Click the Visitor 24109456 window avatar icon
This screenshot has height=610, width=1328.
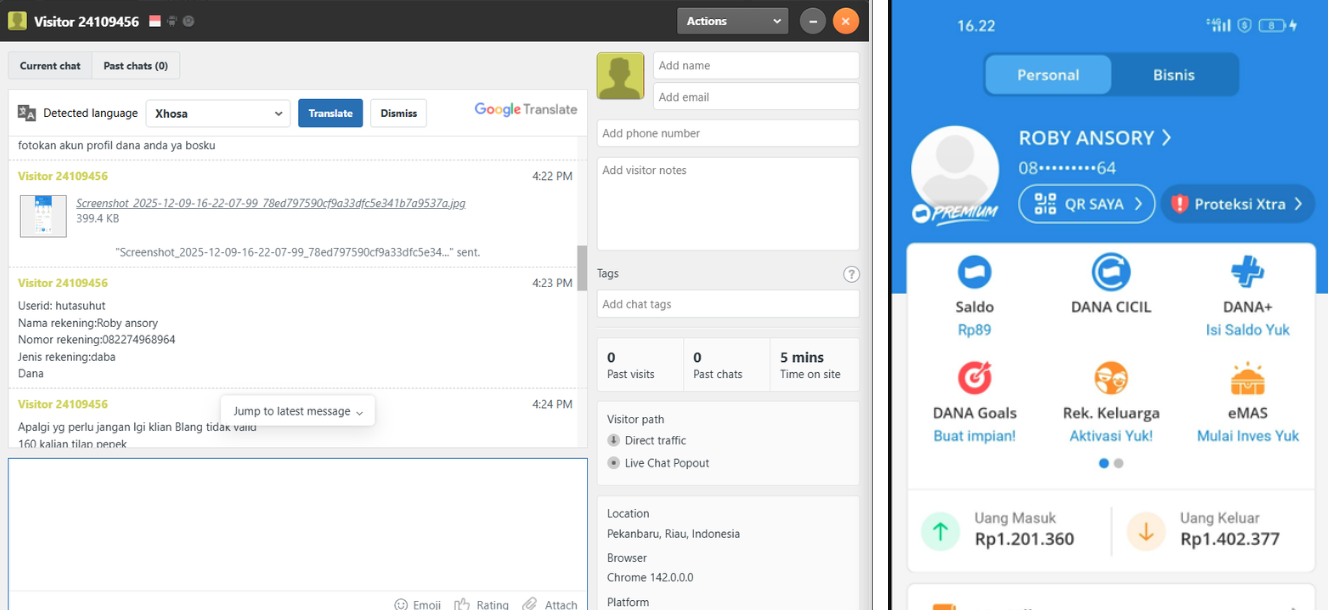[17, 21]
